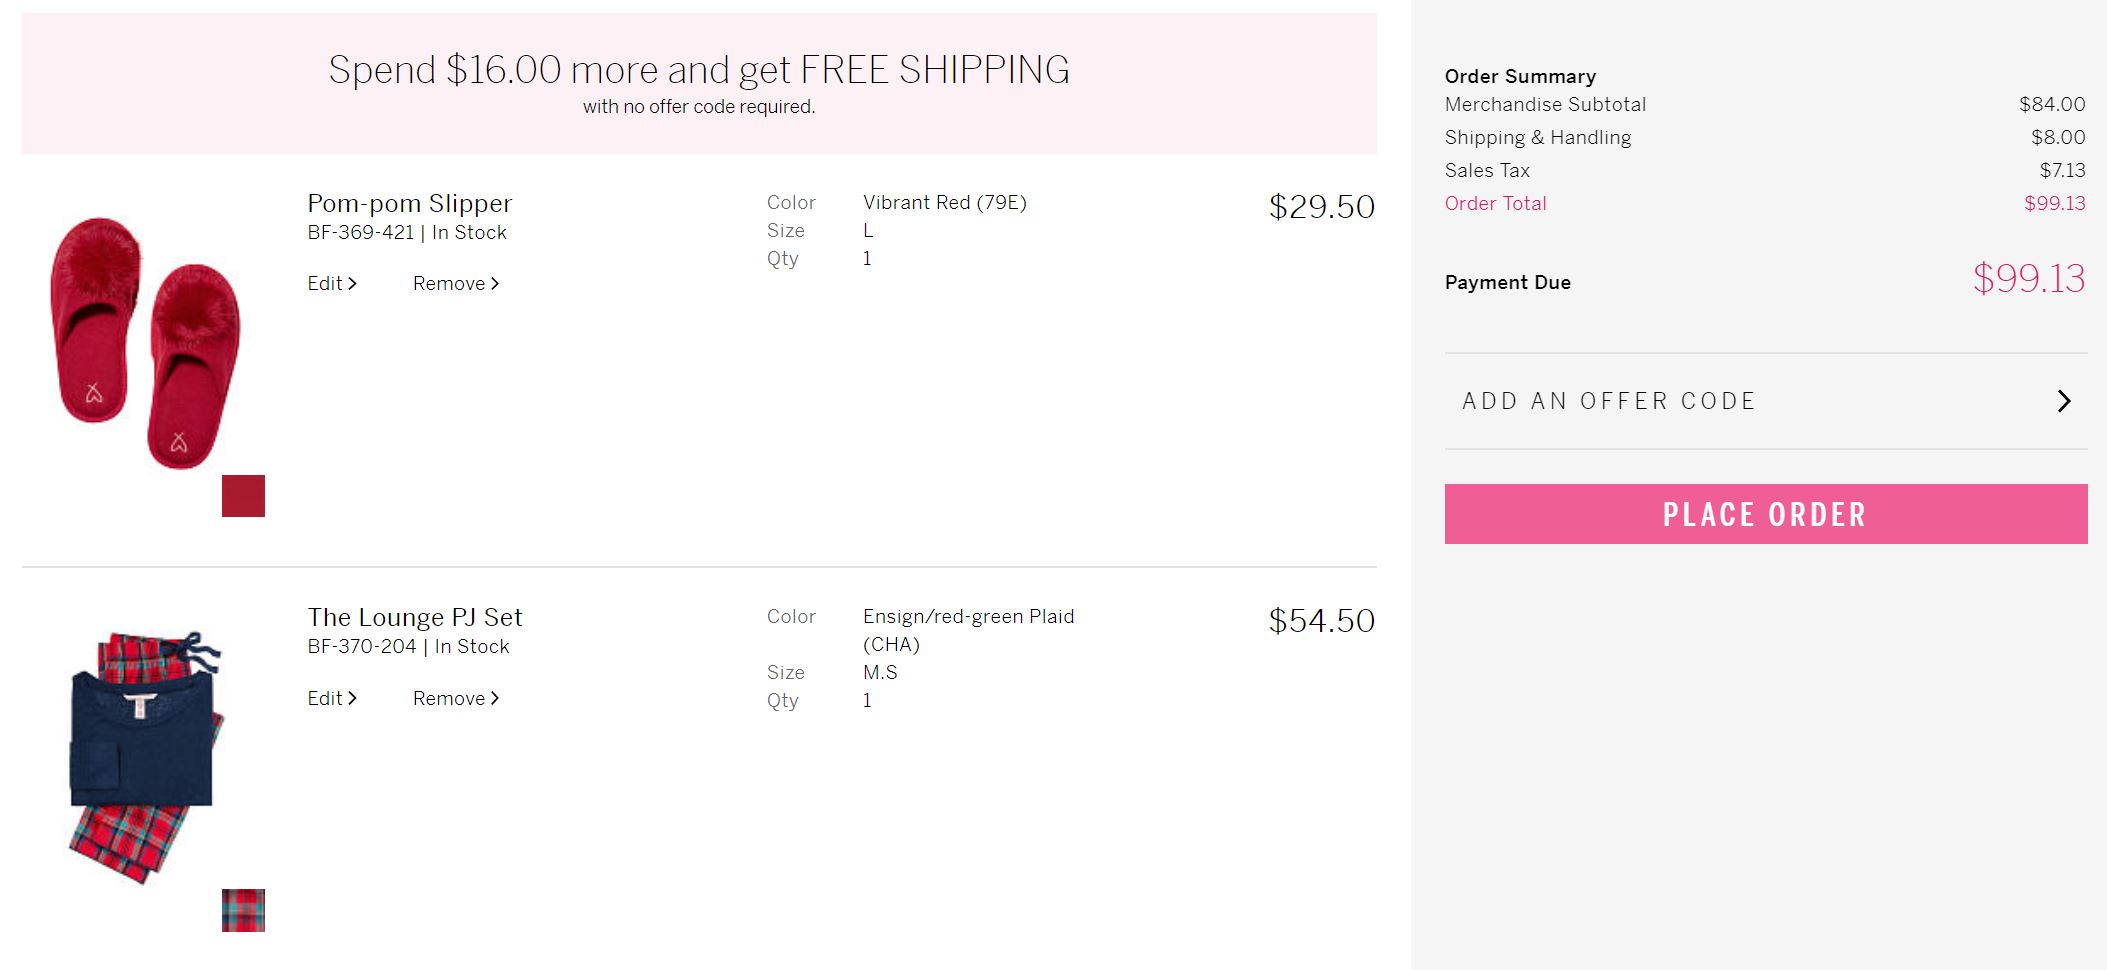2107x970 pixels.
Task: Click the Order Summary heading
Action: click(1520, 77)
